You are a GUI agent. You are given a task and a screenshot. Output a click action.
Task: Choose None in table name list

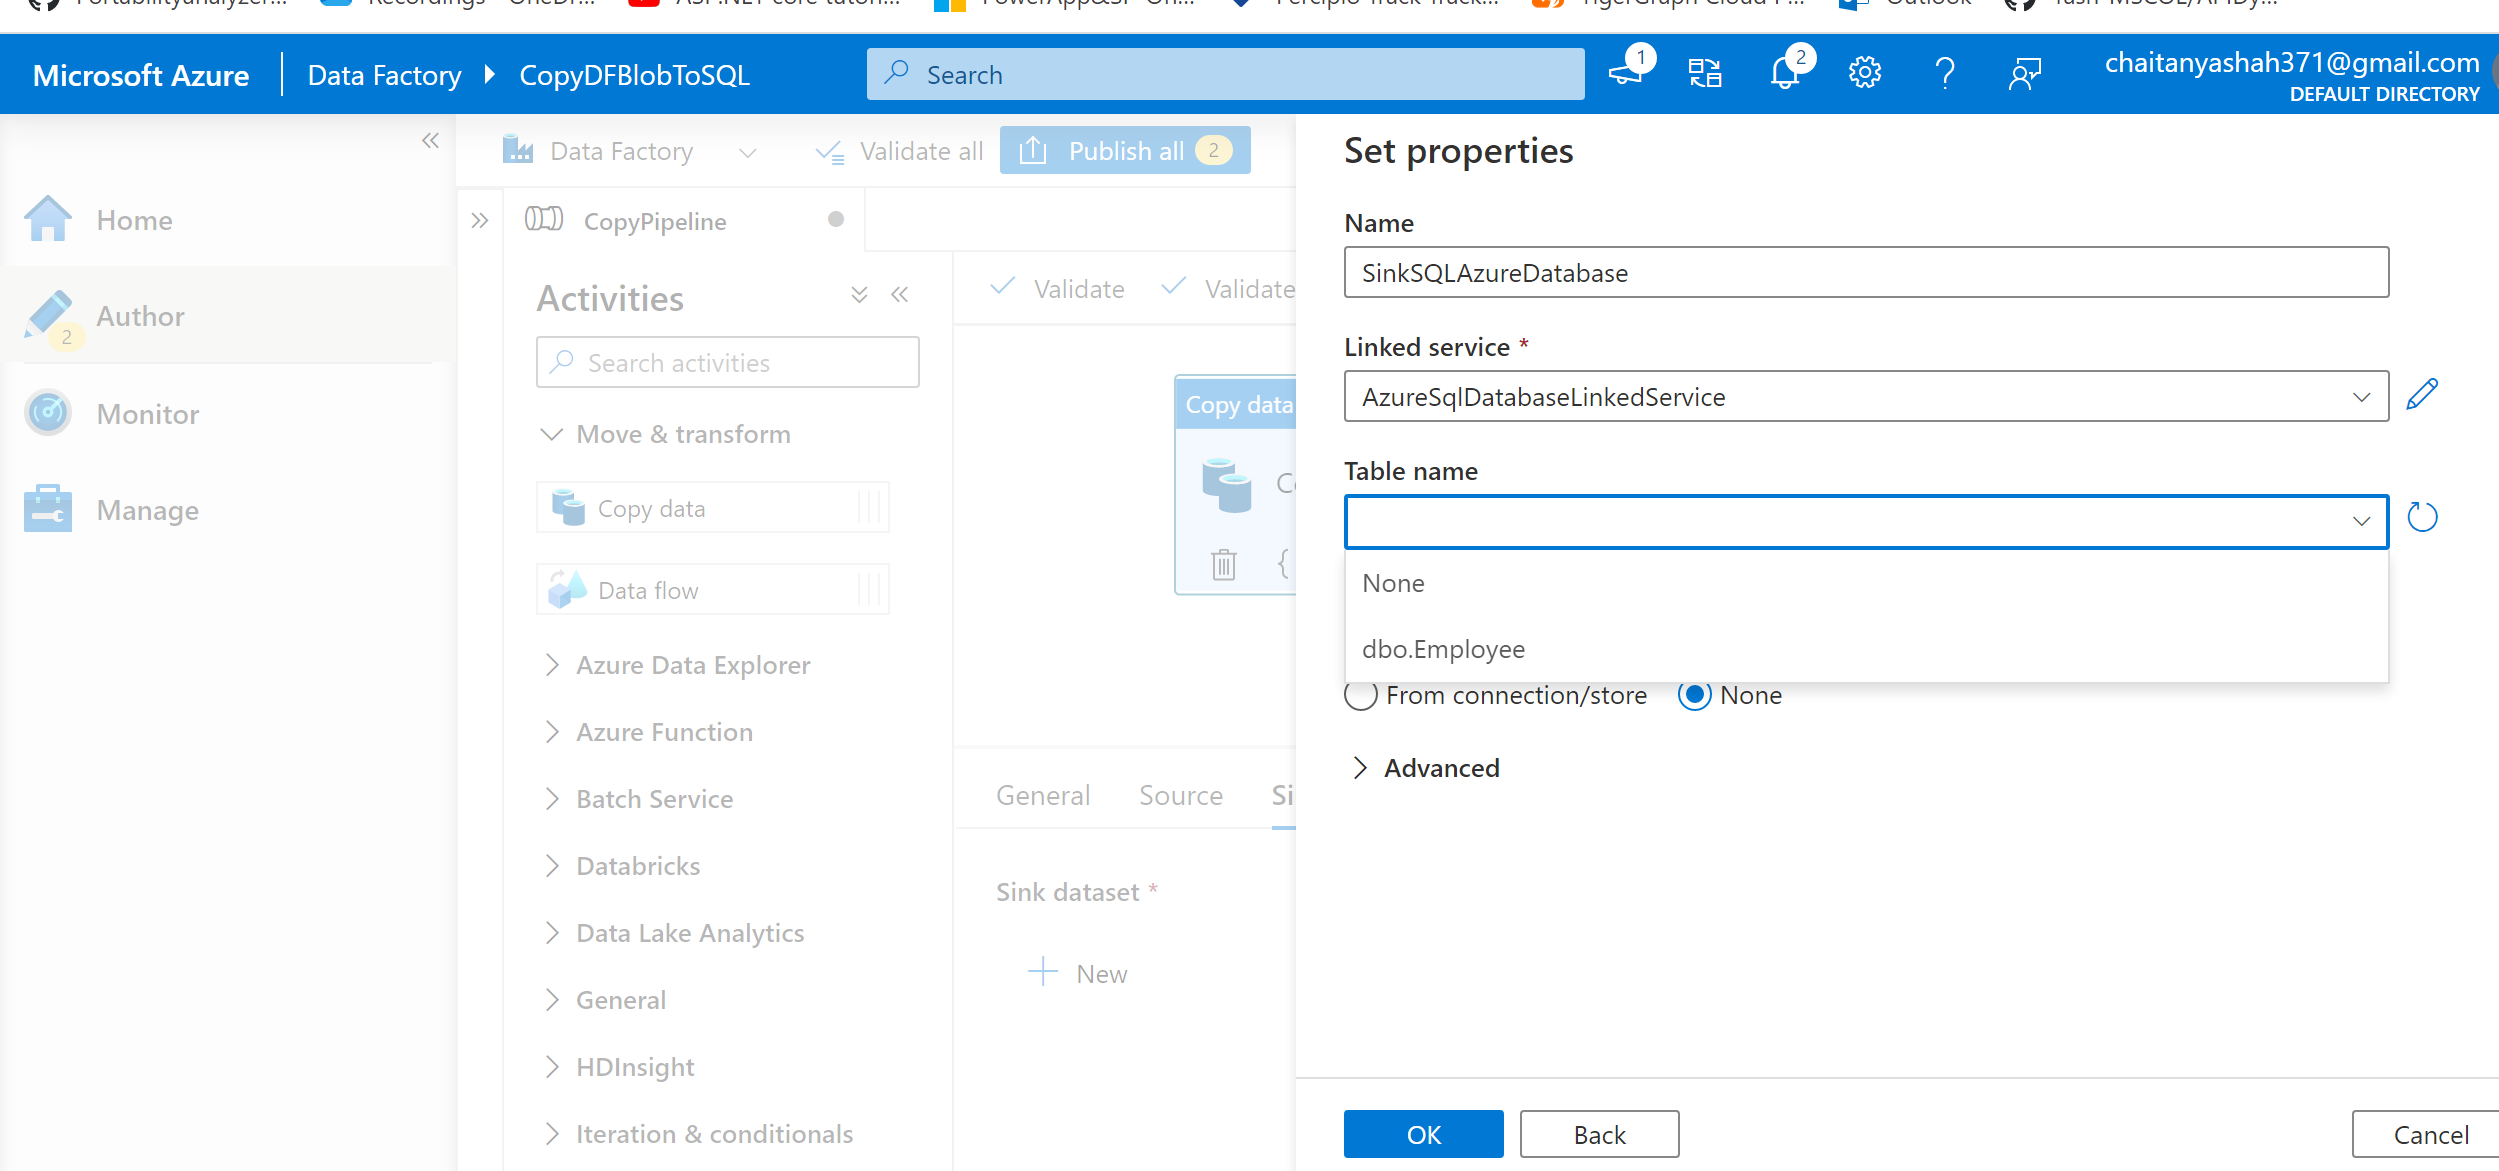(1866, 583)
